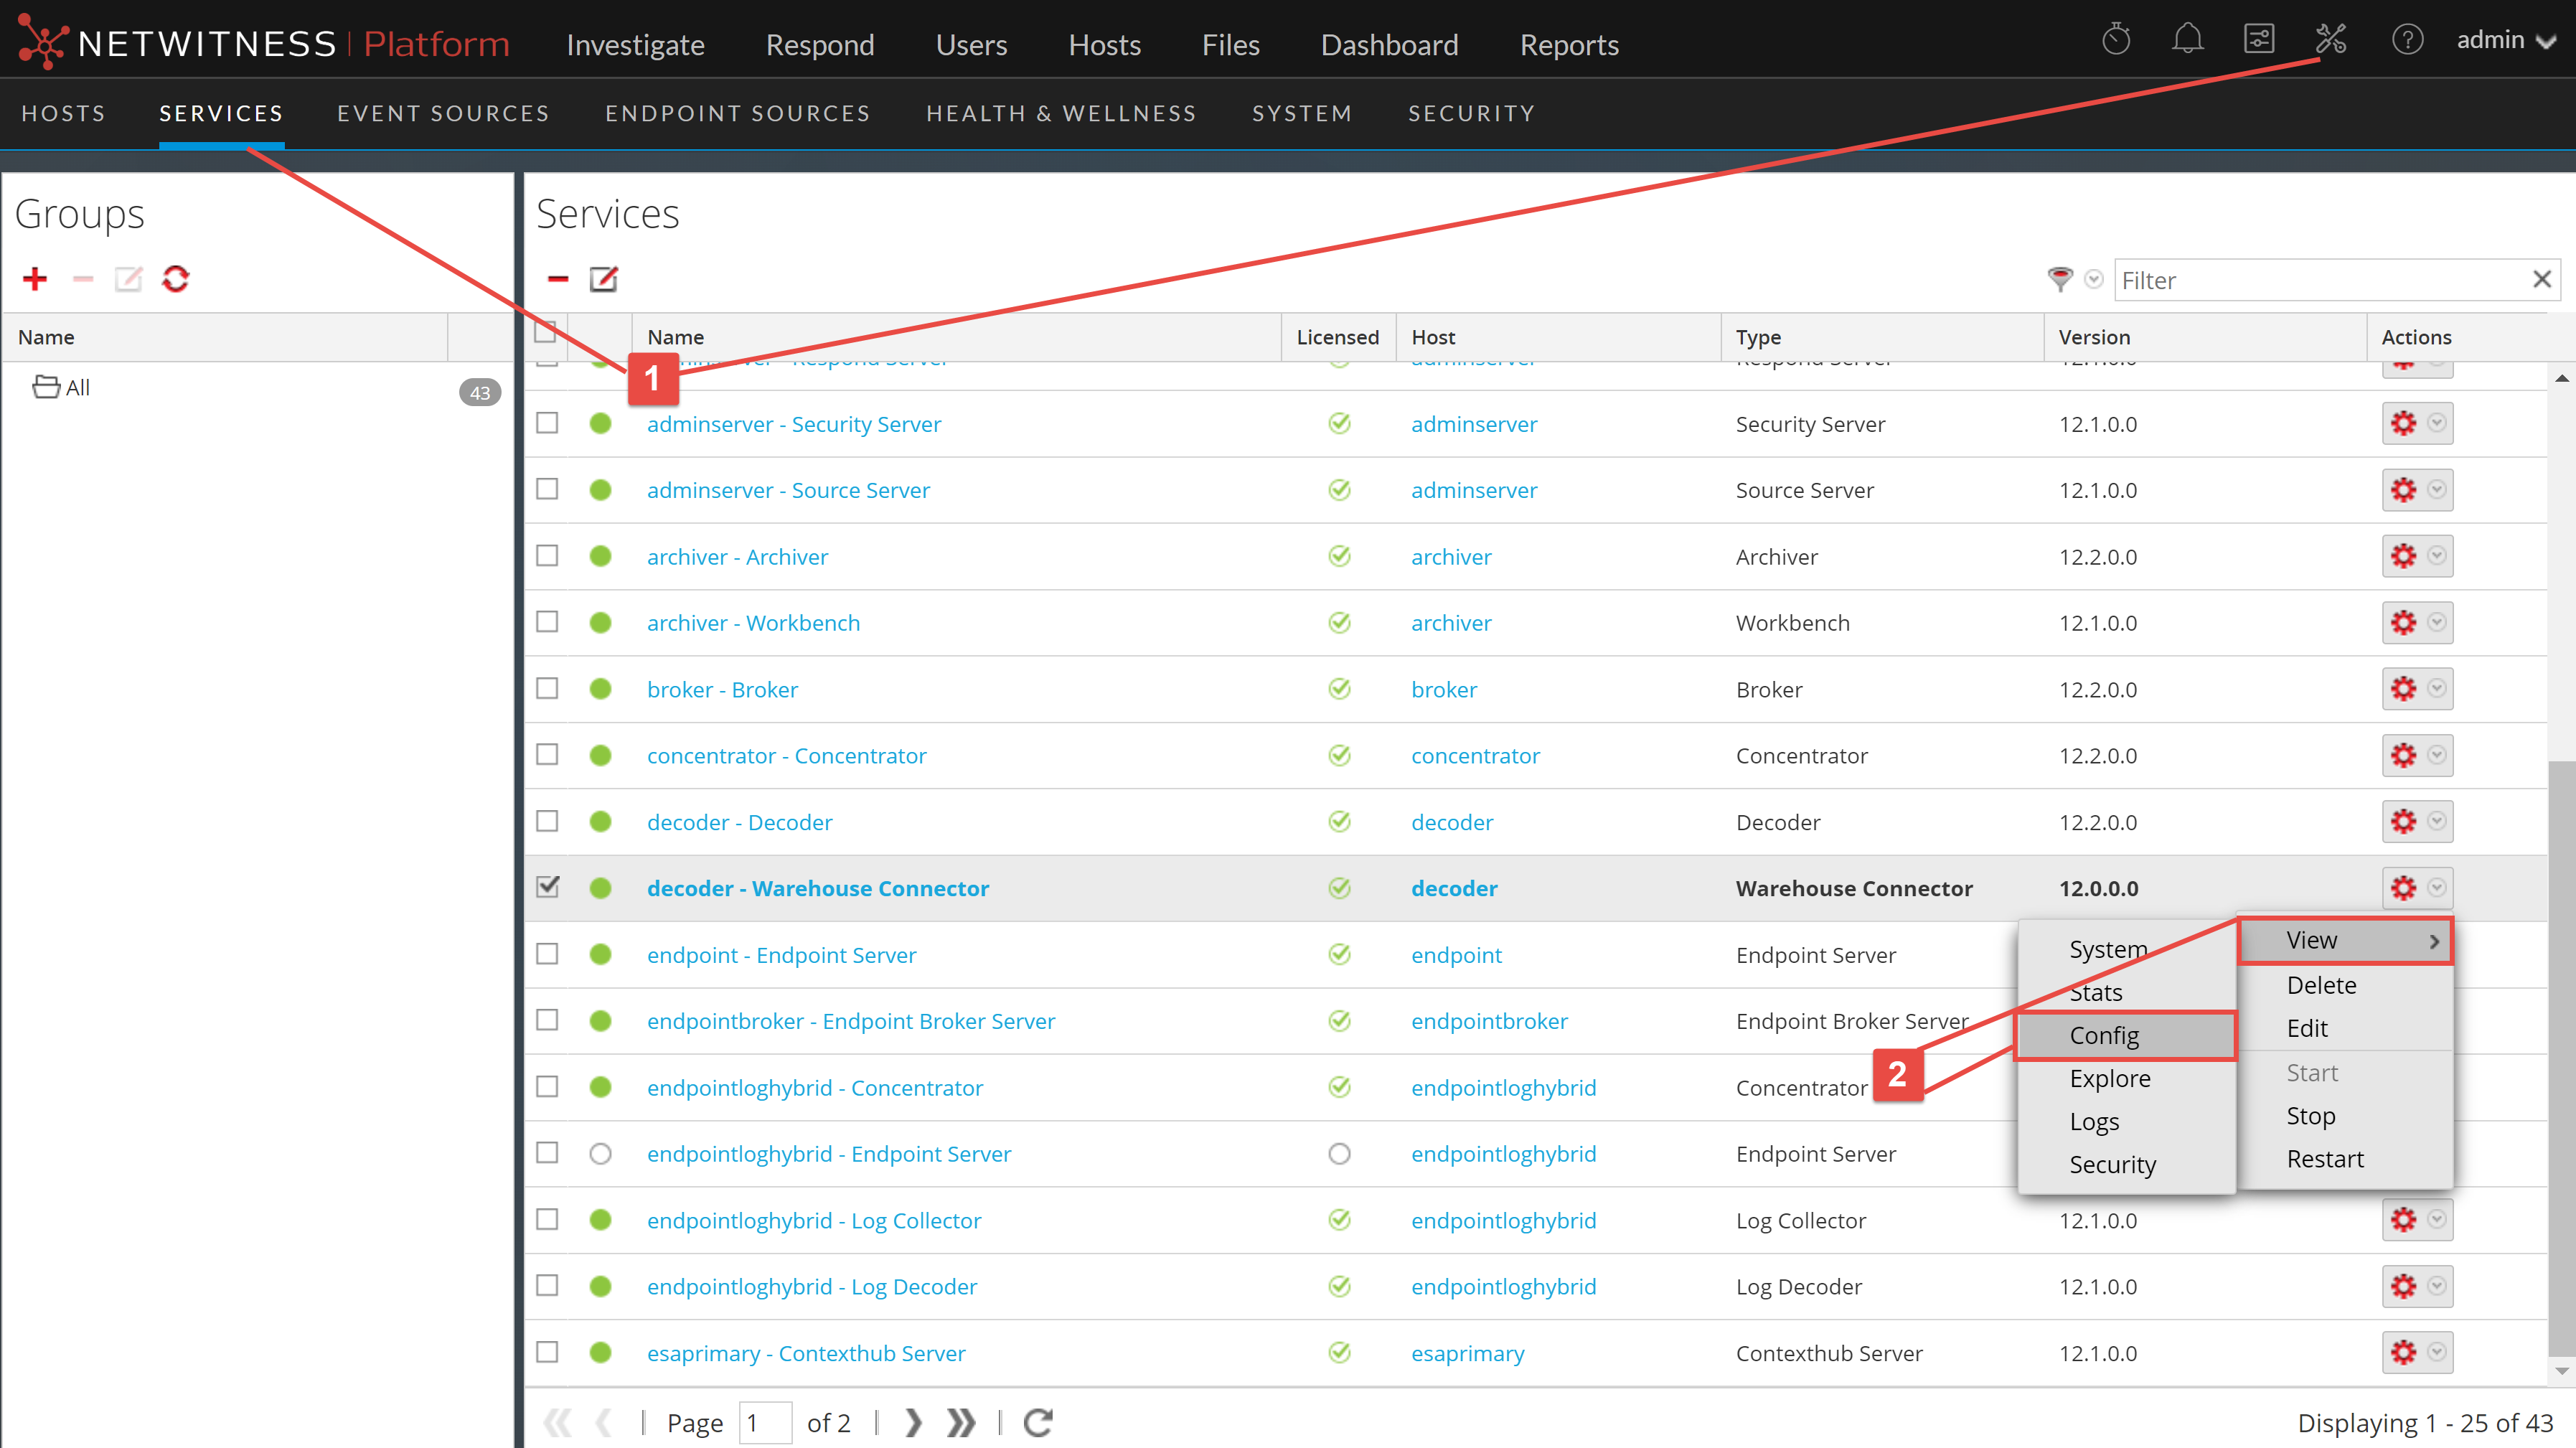Remove selected service with minus icon
The width and height of the screenshot is (2576, 1448).
[x=558, y=279]
